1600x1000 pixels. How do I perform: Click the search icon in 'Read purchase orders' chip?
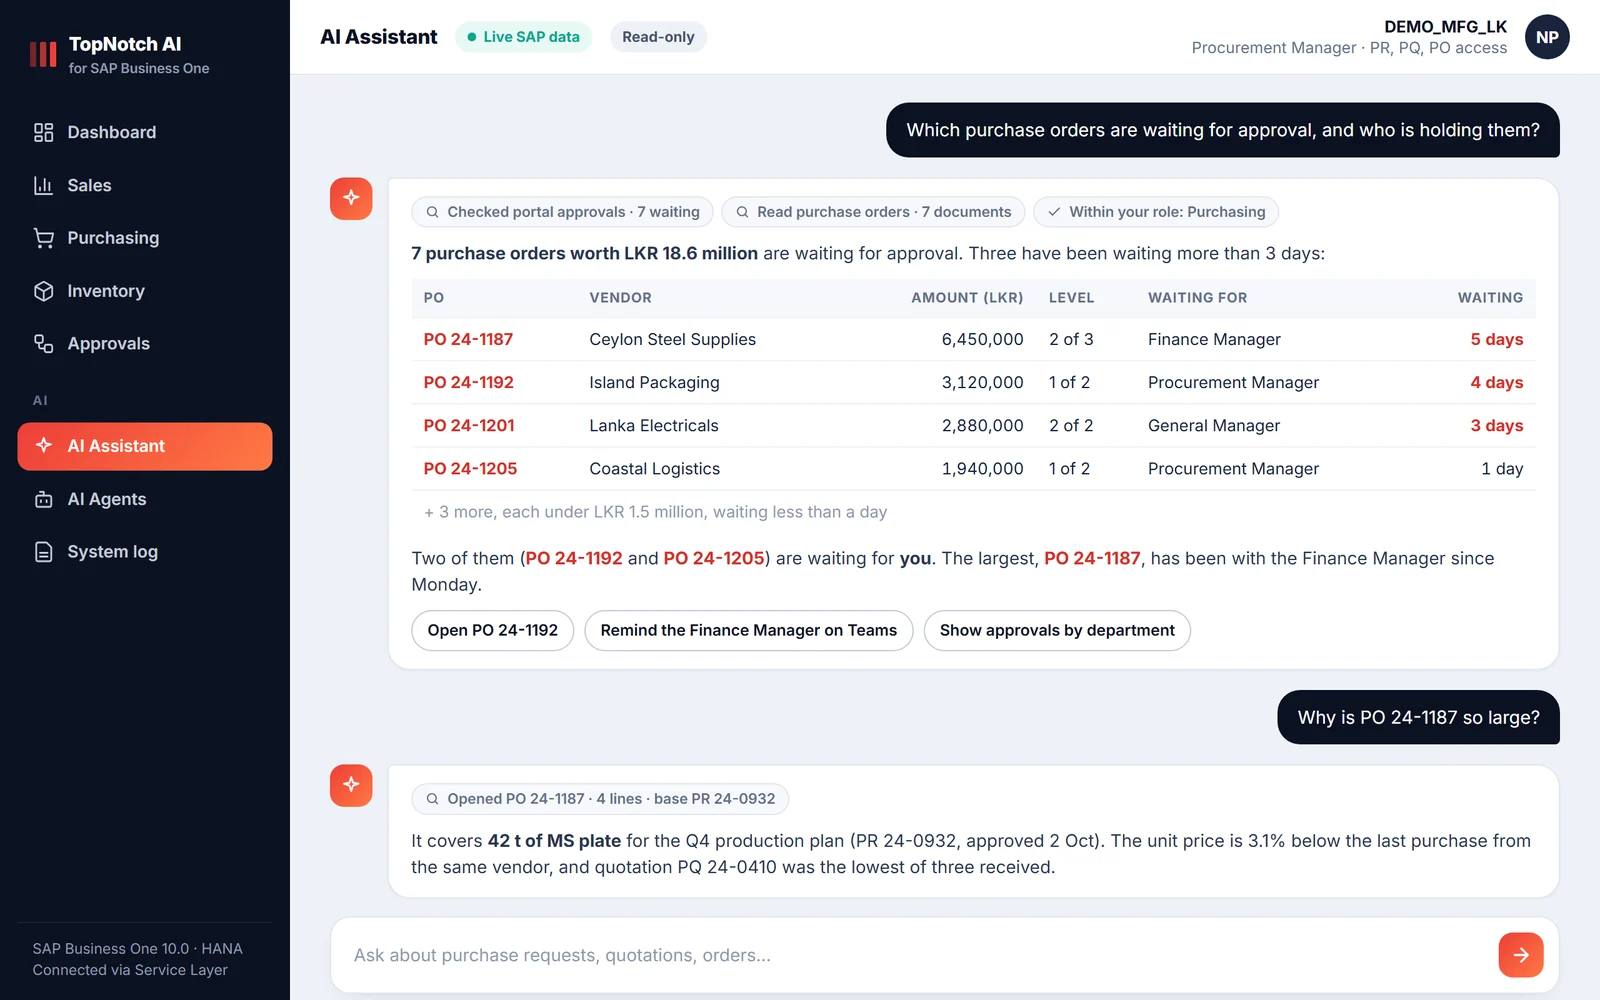click(743, 212)
